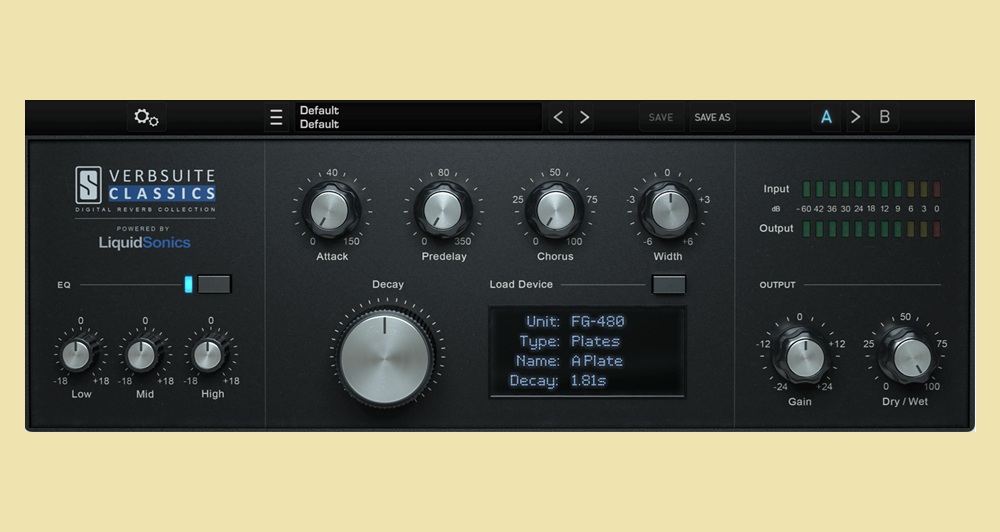
Task: Click the SAVE AS button
Action: pyautogui.click(x=712, y=117)
